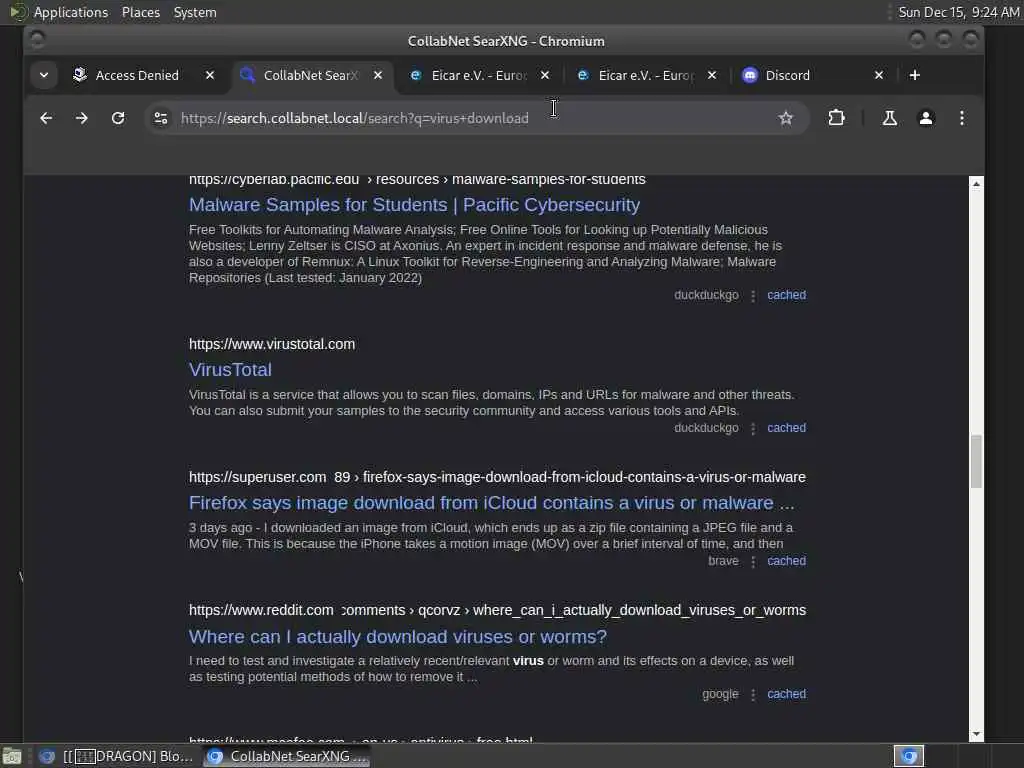This screenshot has height=768, width=1024.
Task: Click the three-dot separator on VirusTotal result
Action: pyautogui.click(x=753, y=429)
